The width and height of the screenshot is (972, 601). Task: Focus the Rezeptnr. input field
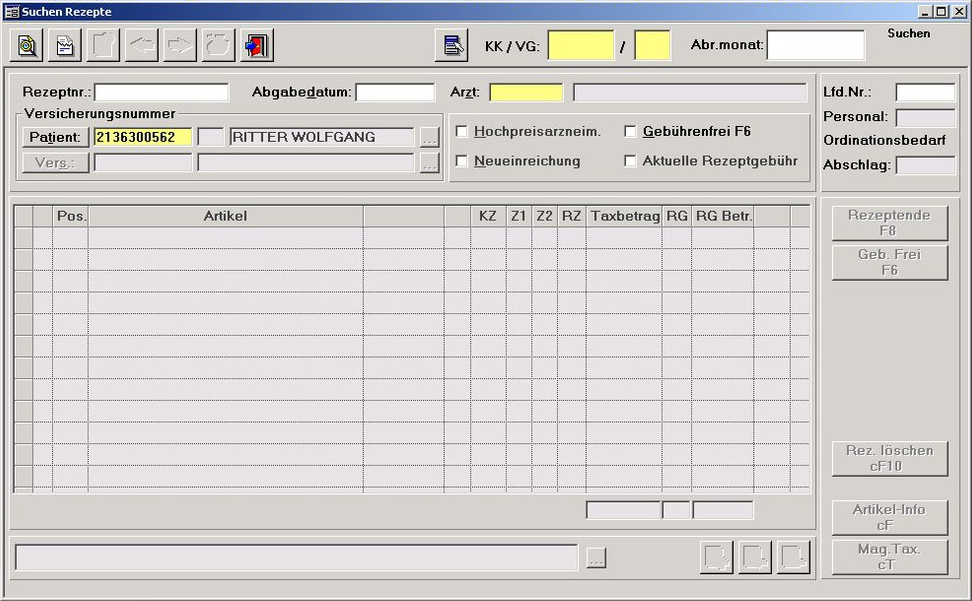[161, 93]
